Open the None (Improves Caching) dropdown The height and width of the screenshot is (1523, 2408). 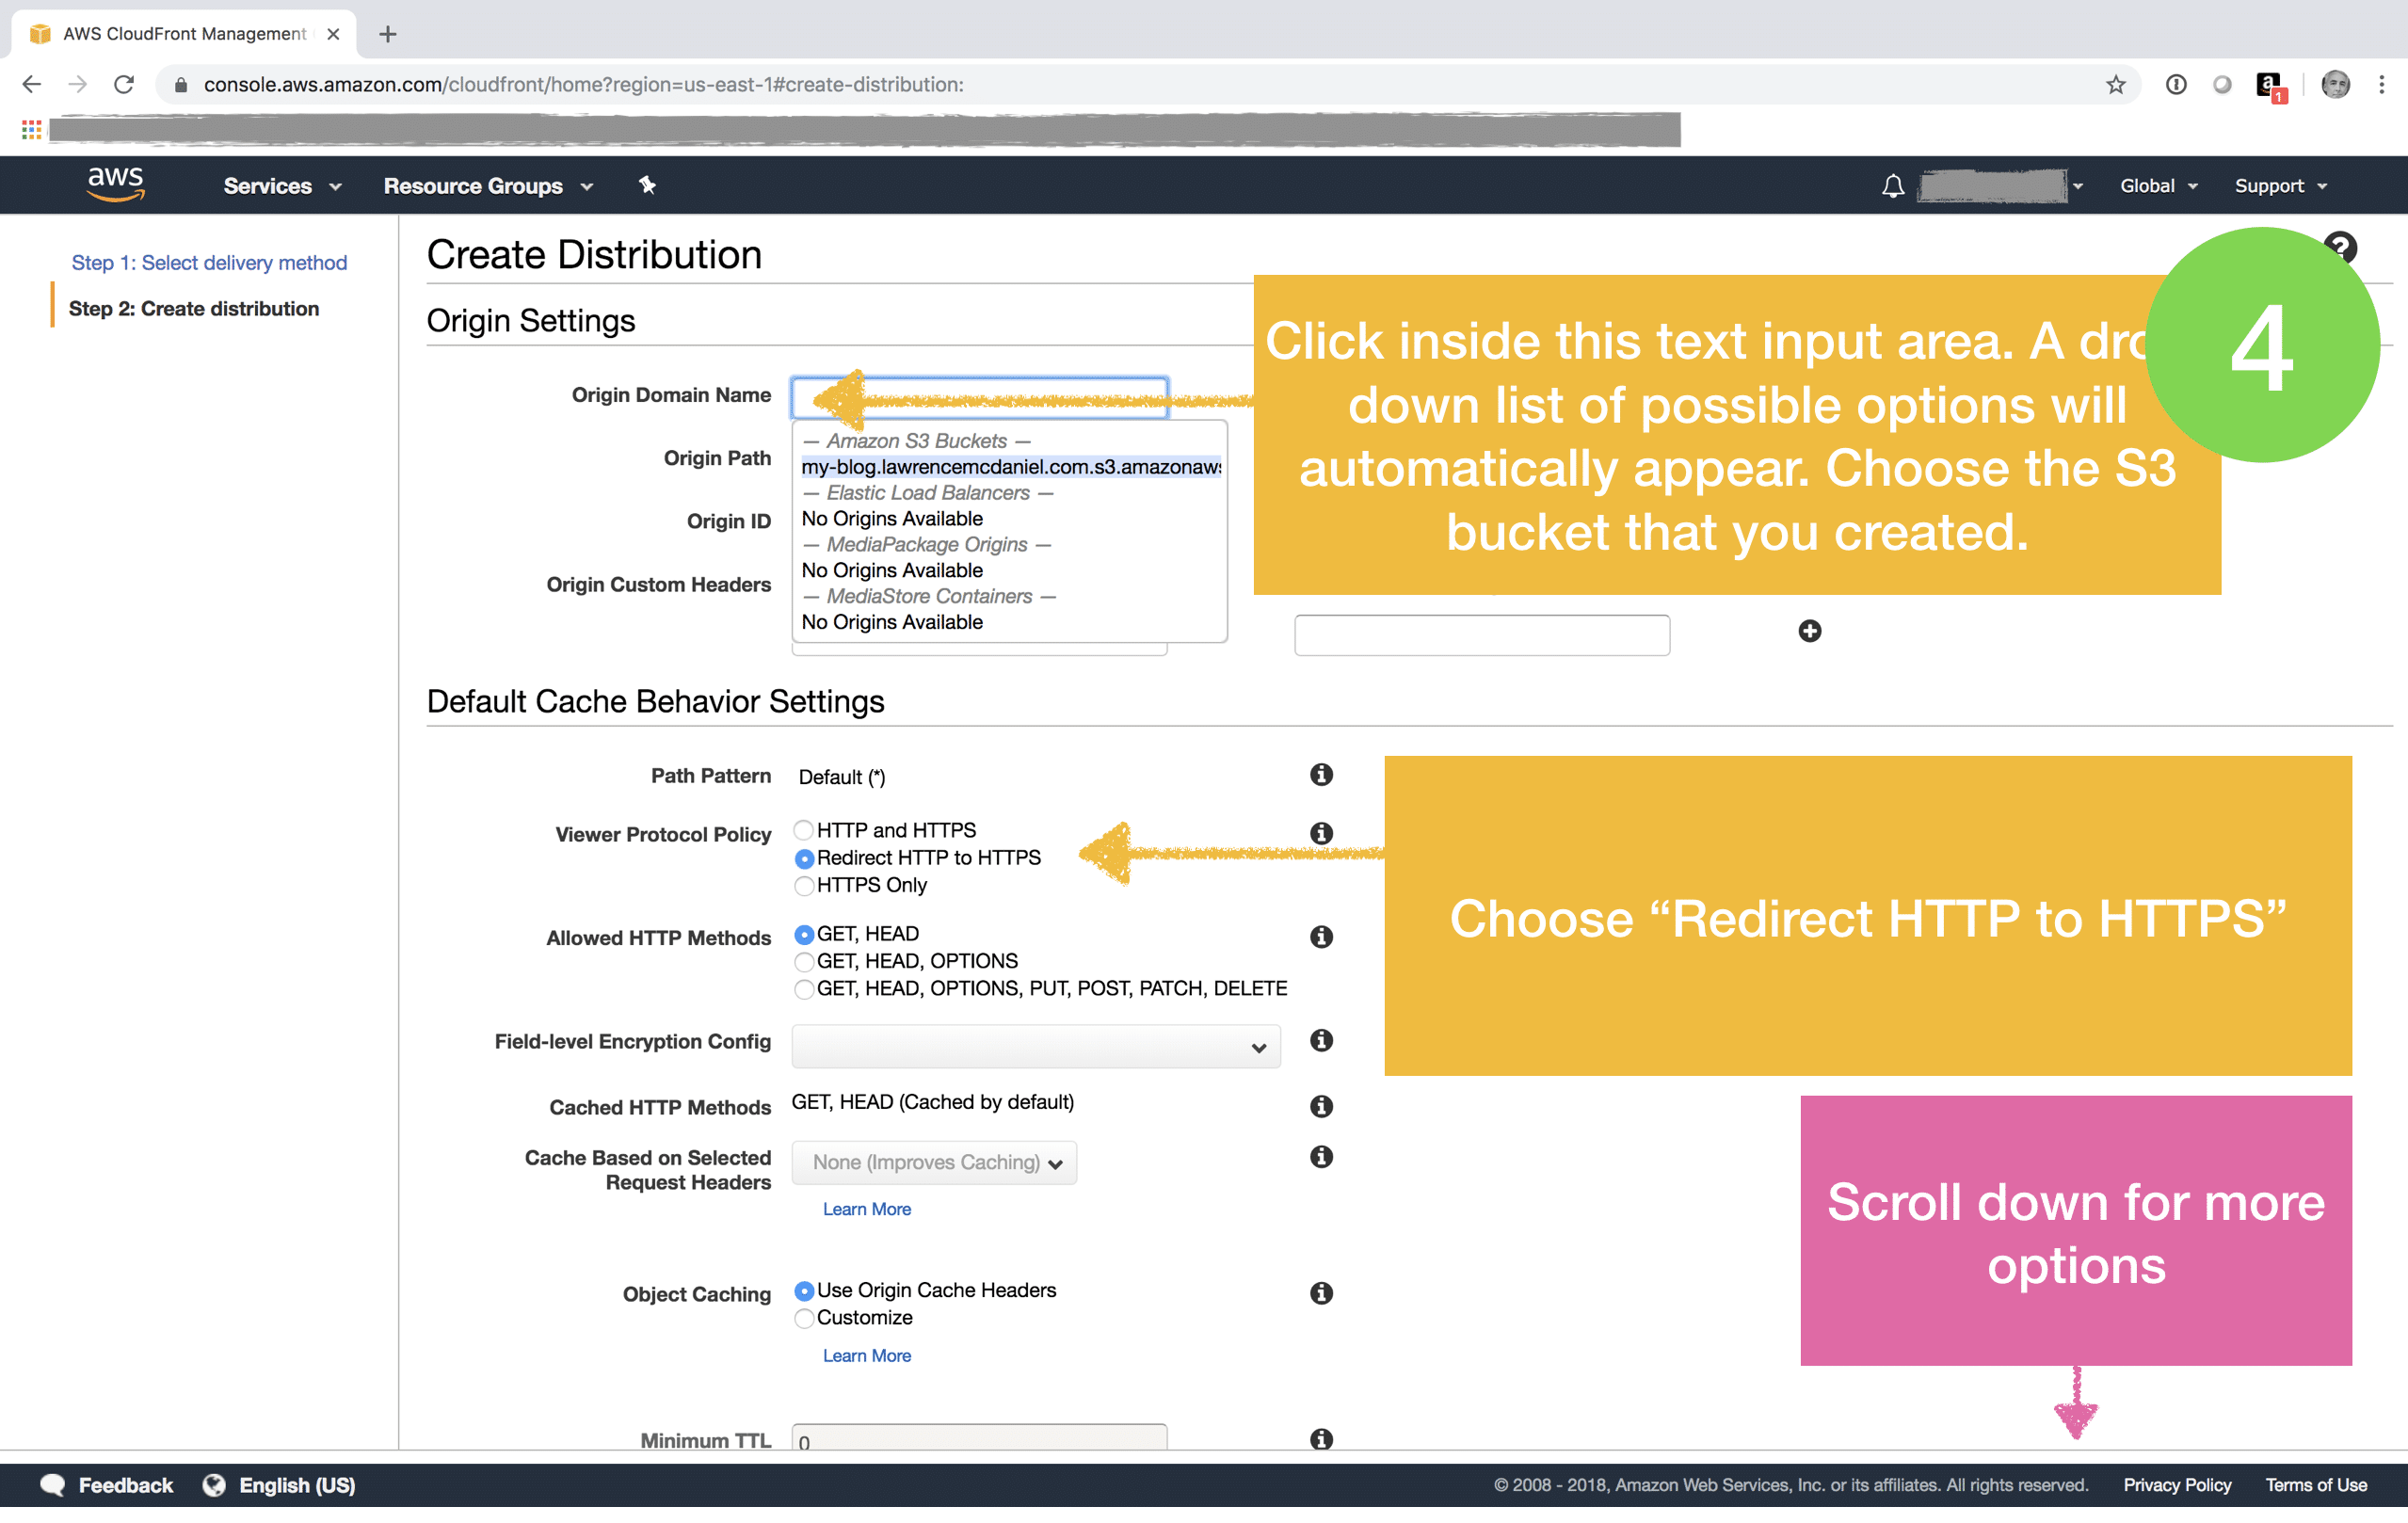point(933,1162)
